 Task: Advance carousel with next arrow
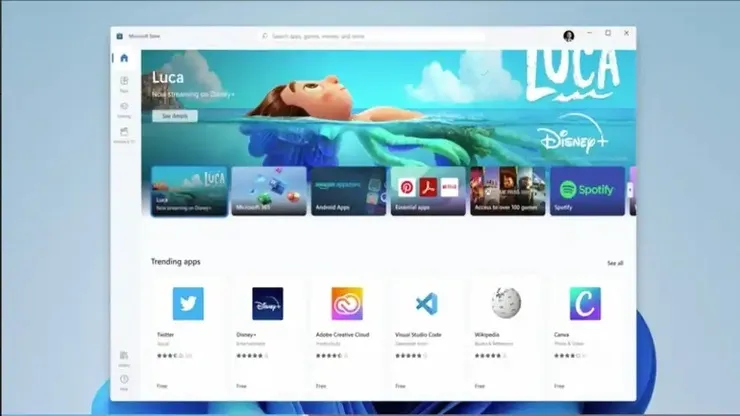630,190
